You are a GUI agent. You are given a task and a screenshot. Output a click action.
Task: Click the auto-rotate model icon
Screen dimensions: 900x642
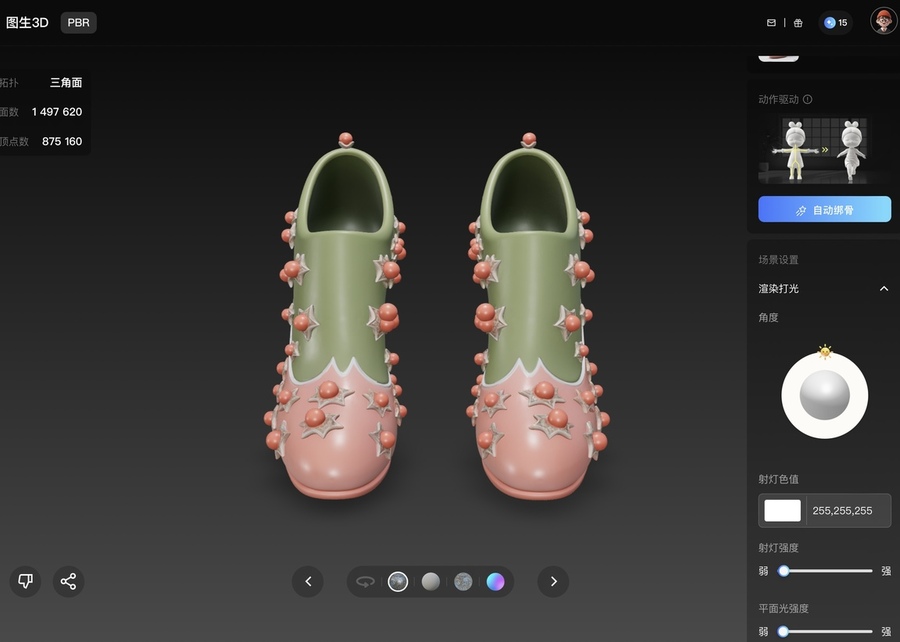click(x=366, y=581)
